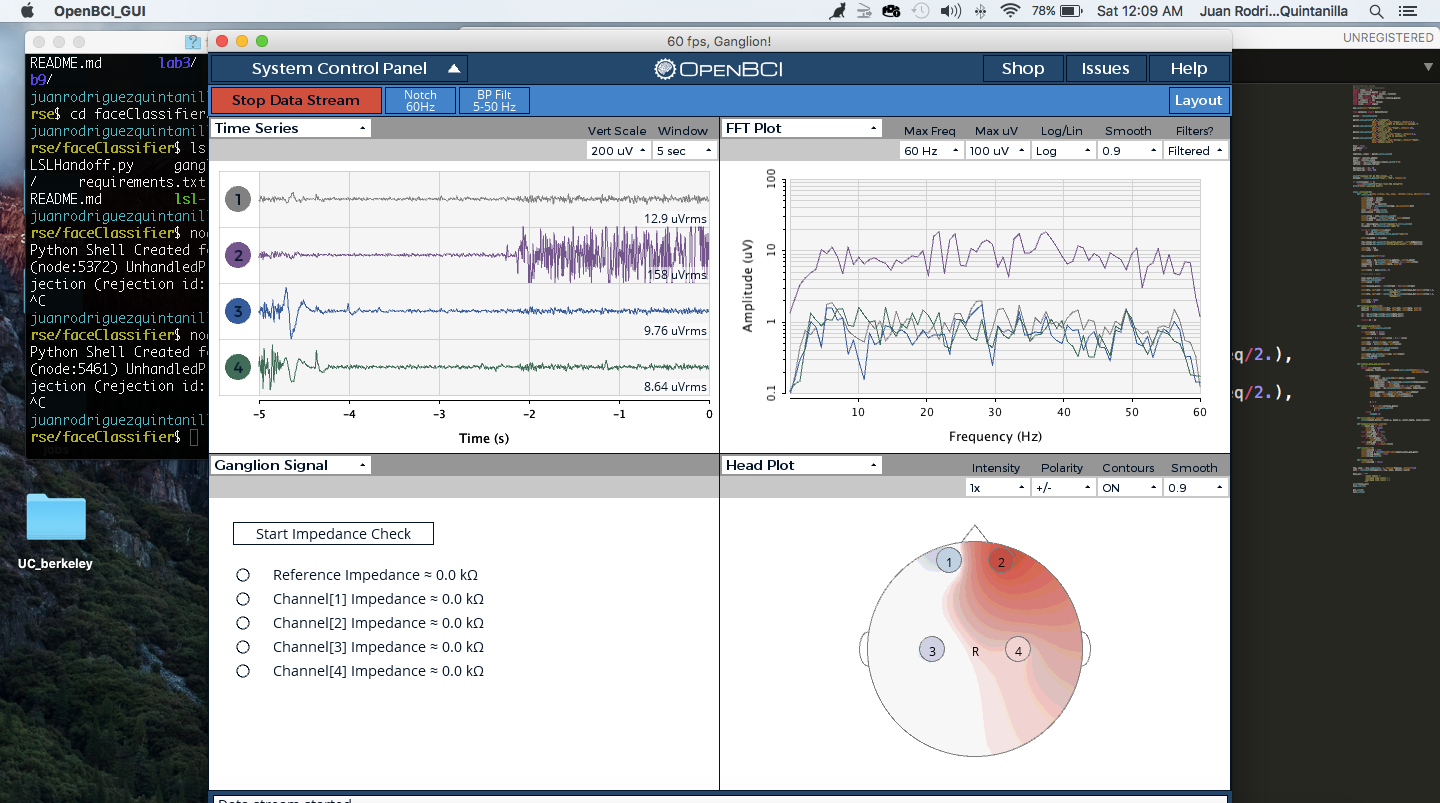Click channel 1 circle in Time Series
The height and width of the screenshot is (803, 1440).
(237, 200)
